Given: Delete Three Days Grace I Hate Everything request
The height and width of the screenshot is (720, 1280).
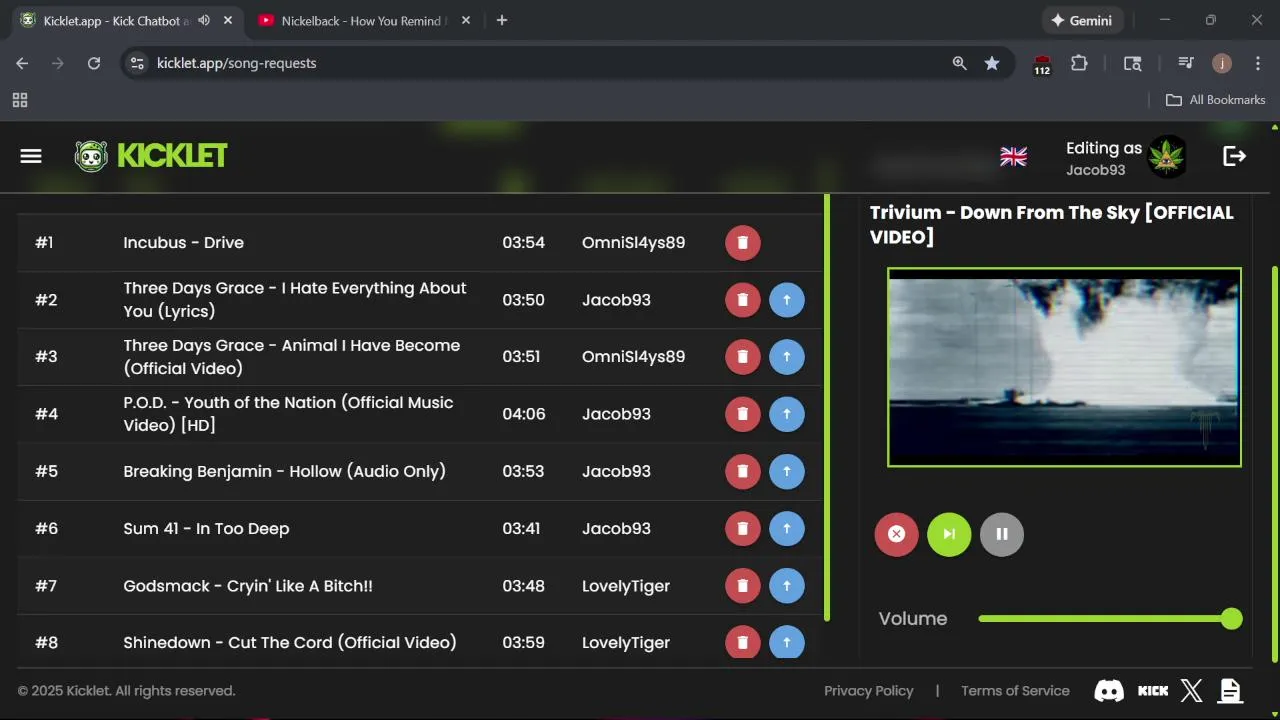Looking at the screenshot, I should (743, 300).
